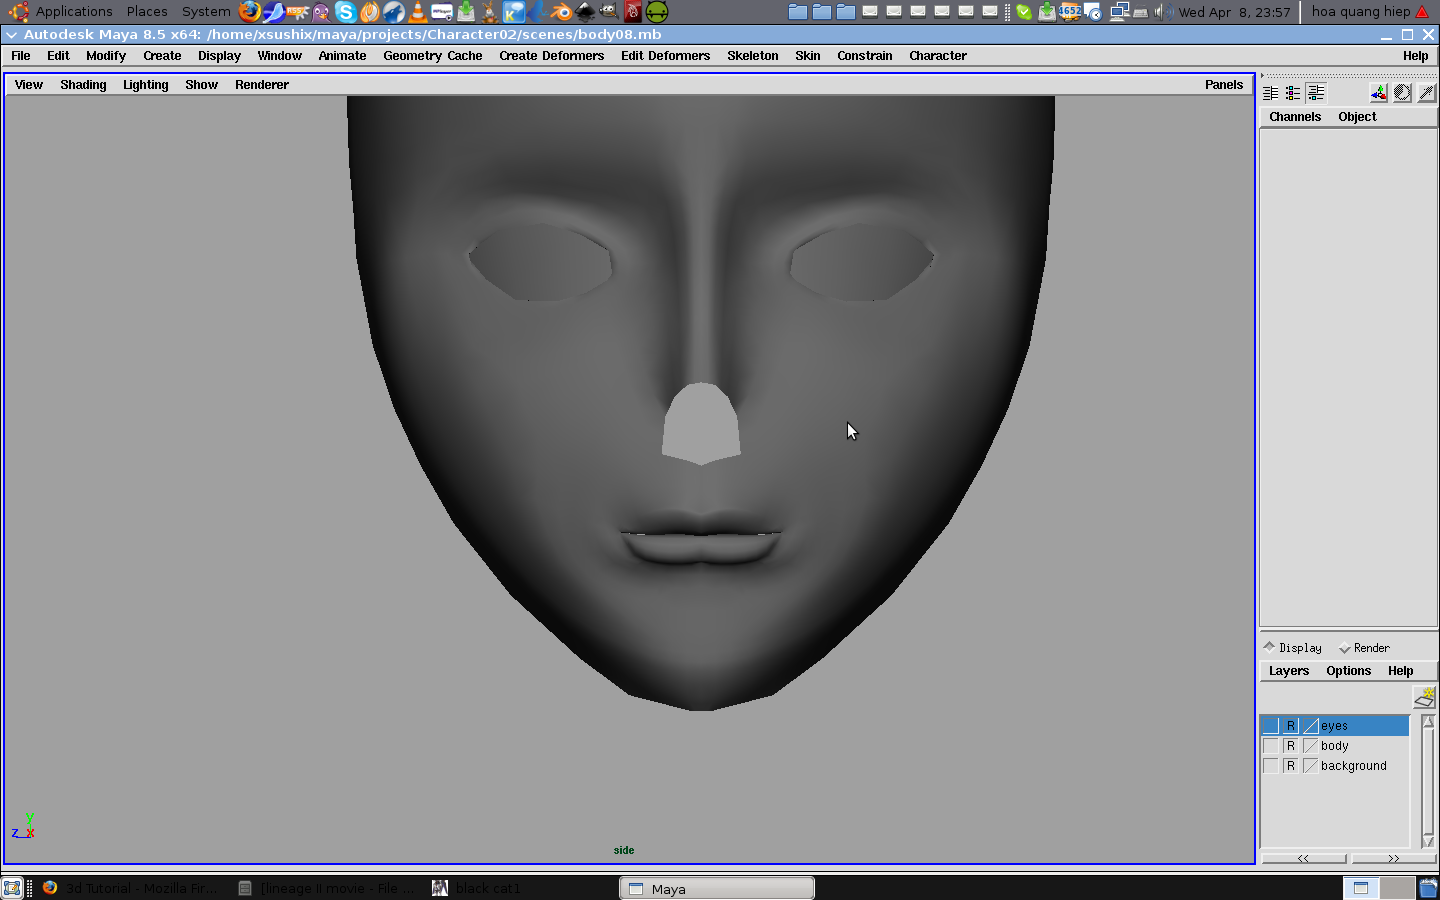The image size is (1440, 900).
Task: Click the third channel box layout icon
Action: [x=1316, y=93]
